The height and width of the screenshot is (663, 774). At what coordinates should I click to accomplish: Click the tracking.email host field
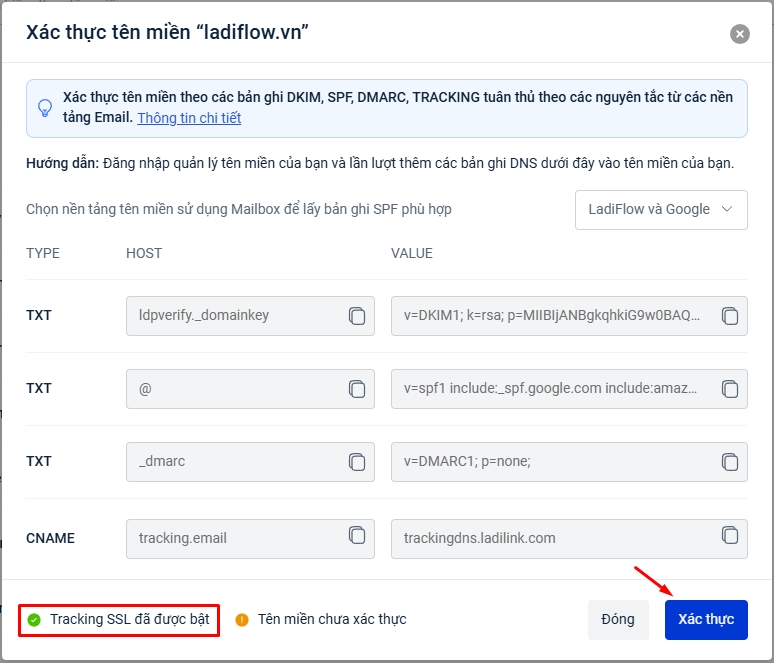[x=235, y=538]
